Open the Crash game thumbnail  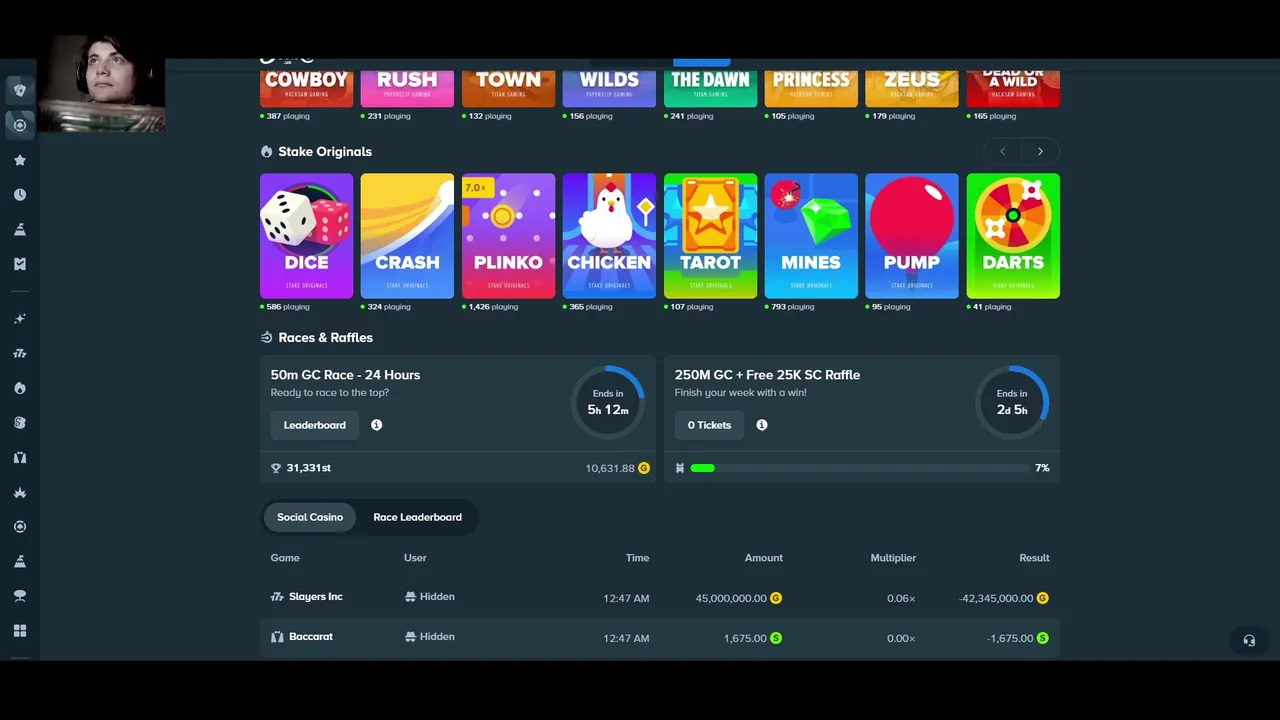[407, 236]
